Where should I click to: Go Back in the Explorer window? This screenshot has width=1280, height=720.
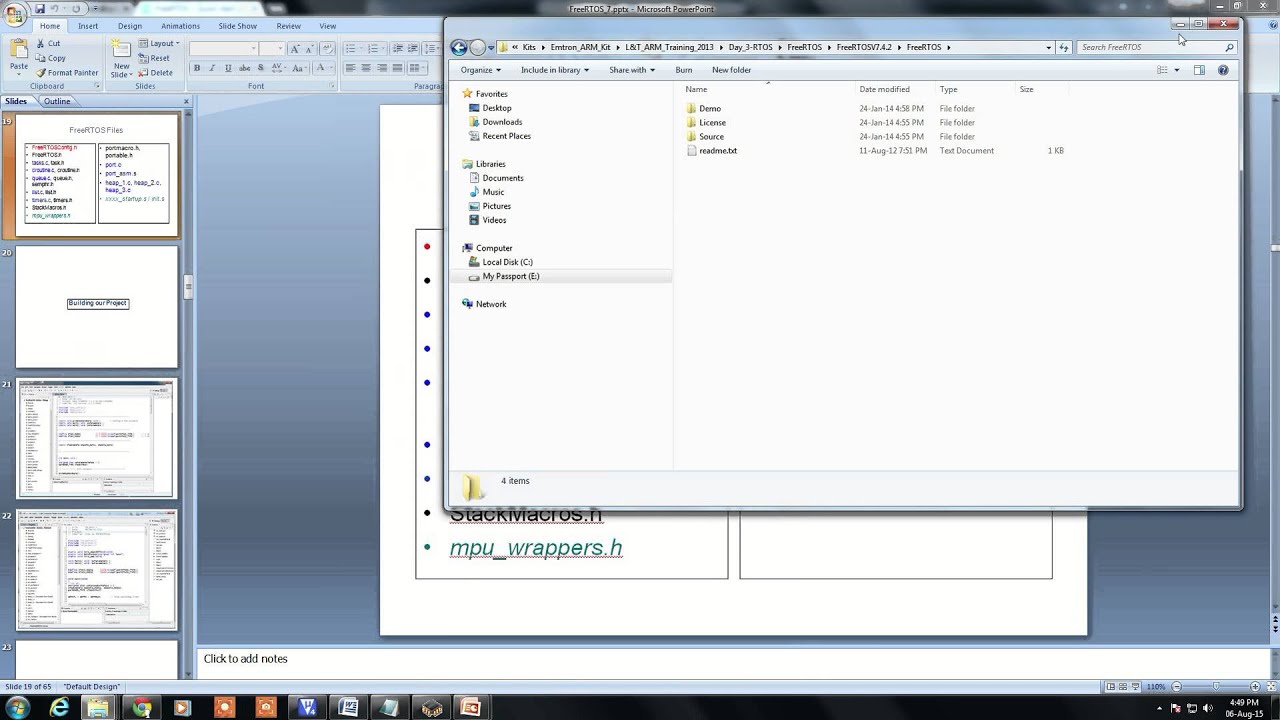point(459,47)
